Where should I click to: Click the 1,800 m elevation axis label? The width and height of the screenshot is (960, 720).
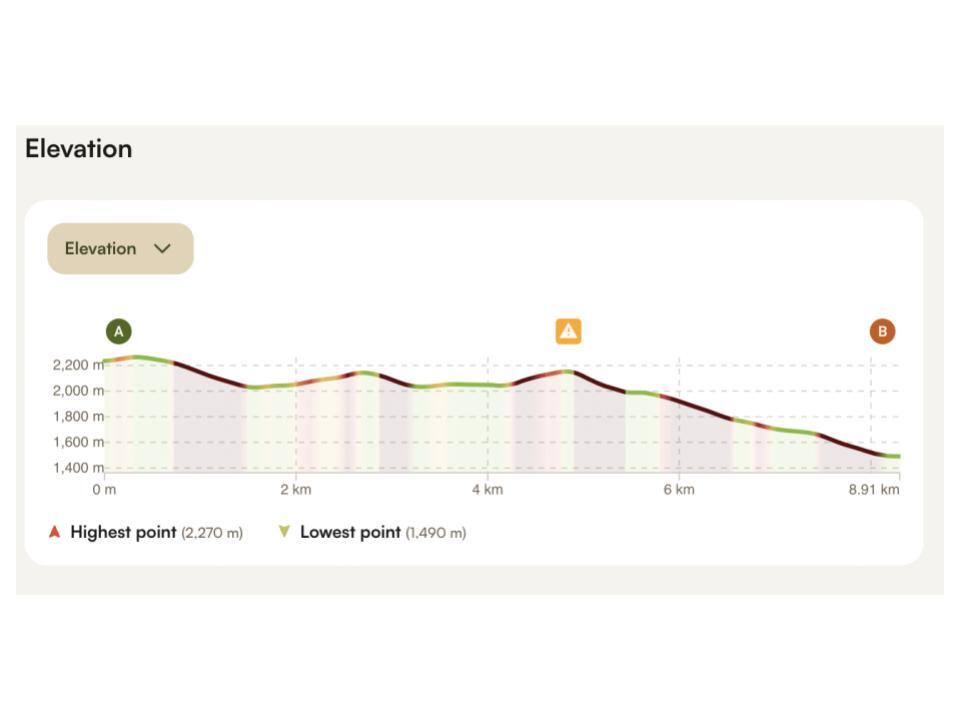click(x=77, y=416)
